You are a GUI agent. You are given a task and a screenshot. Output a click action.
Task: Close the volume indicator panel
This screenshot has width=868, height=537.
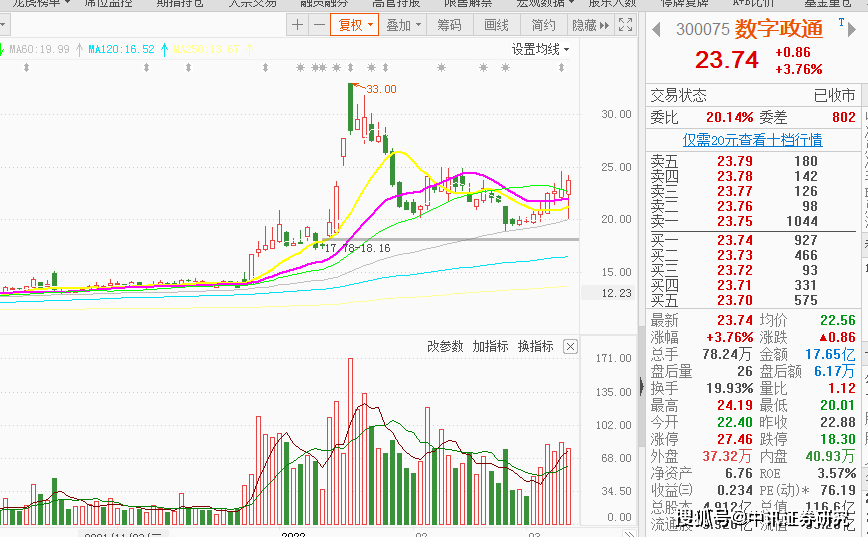(570, 347)
